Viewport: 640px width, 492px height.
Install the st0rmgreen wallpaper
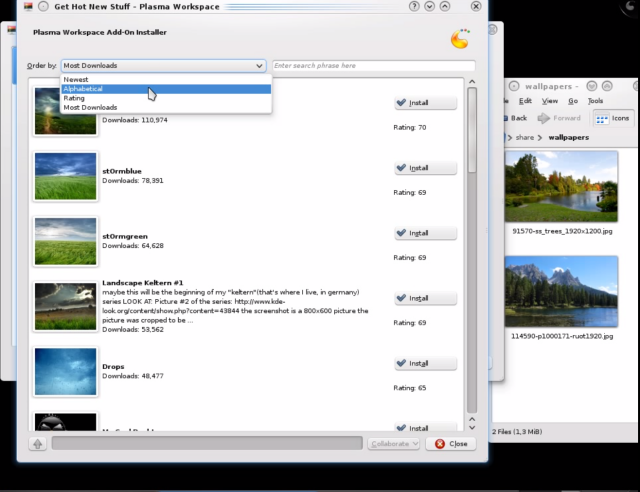pyautogui.click(x=425, y=233)
